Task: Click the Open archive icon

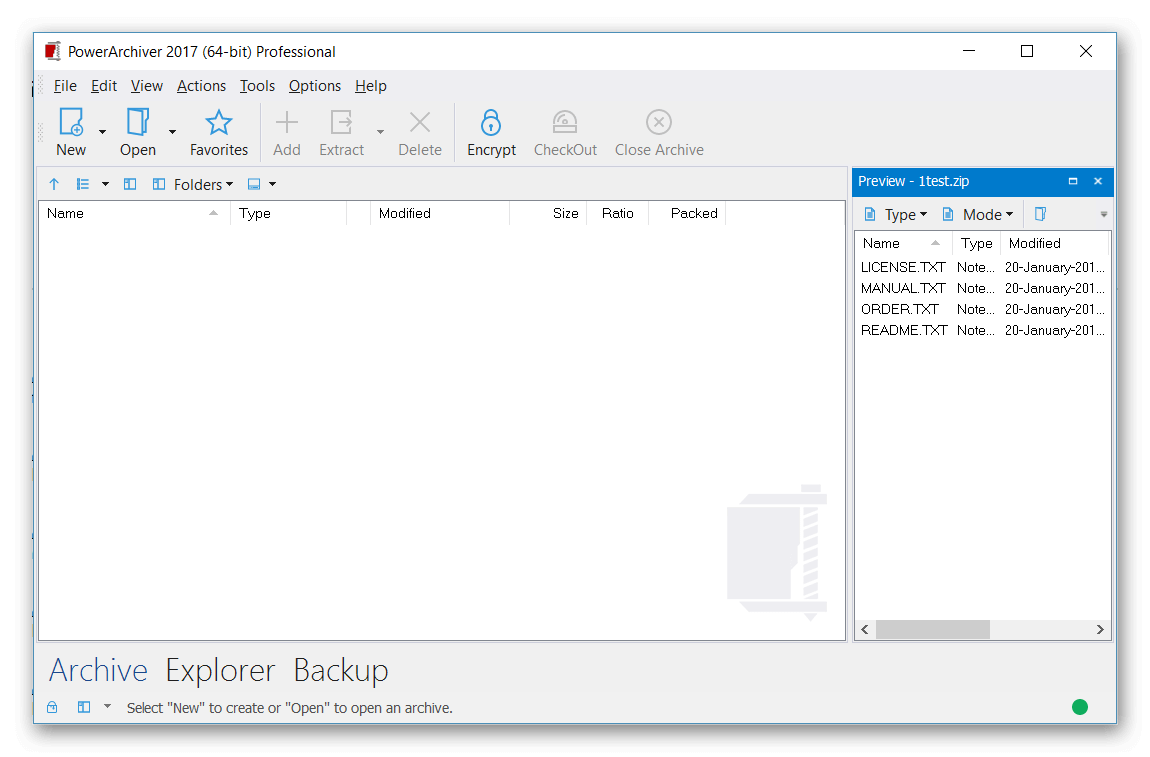Action: 137,123
